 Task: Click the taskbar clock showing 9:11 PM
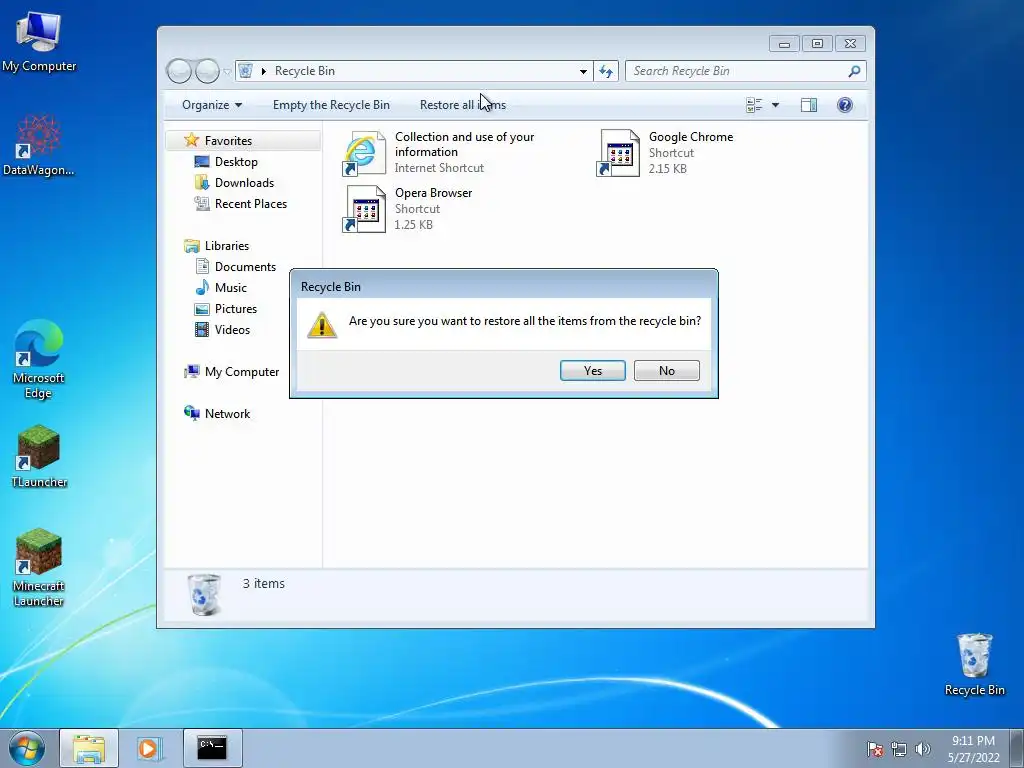pyautogui.click(x=973, y=749)
